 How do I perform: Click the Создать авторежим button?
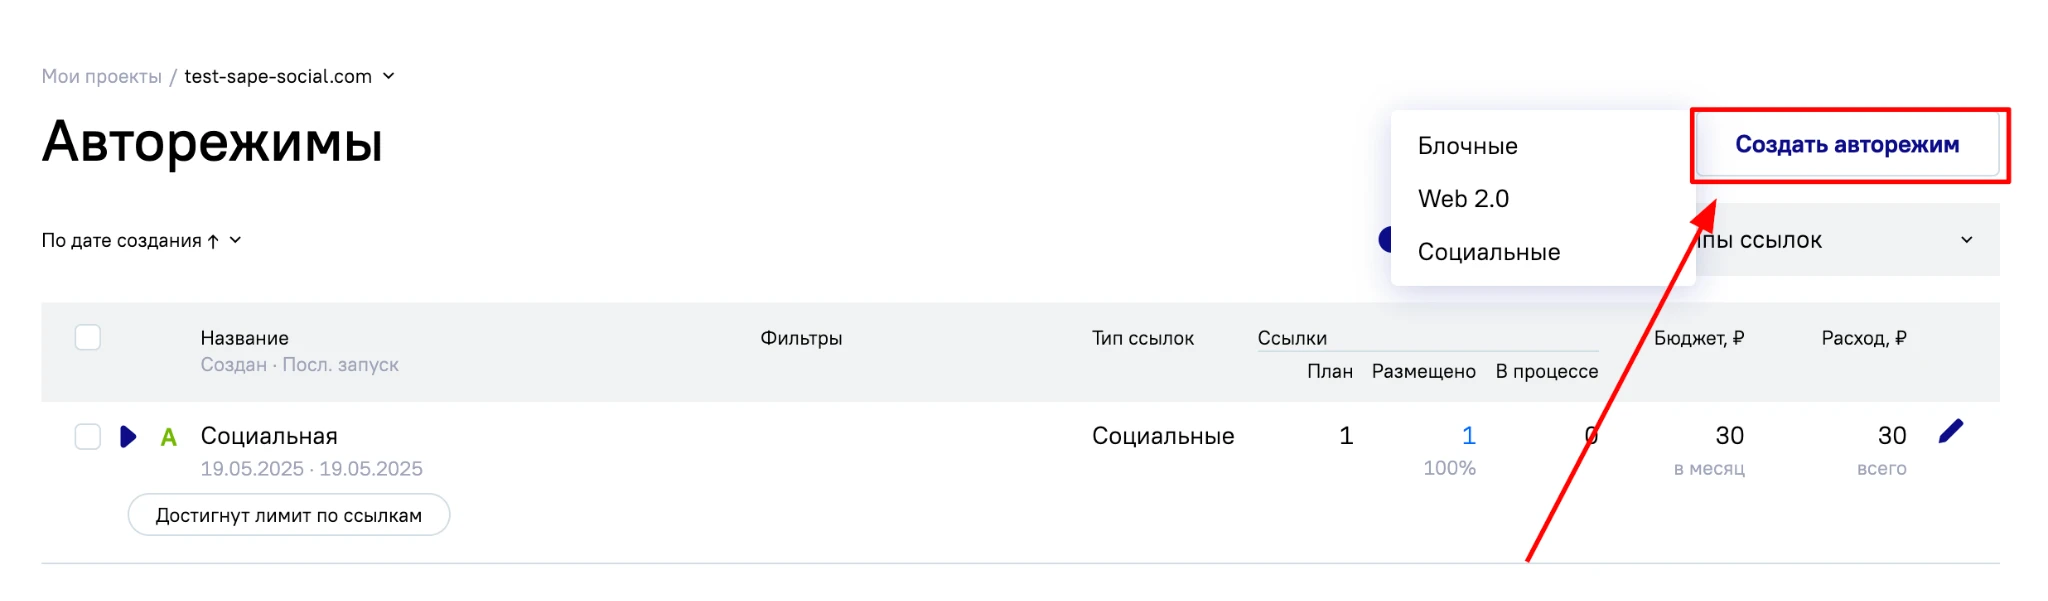pyautogui.click(x=1846, y=145)
